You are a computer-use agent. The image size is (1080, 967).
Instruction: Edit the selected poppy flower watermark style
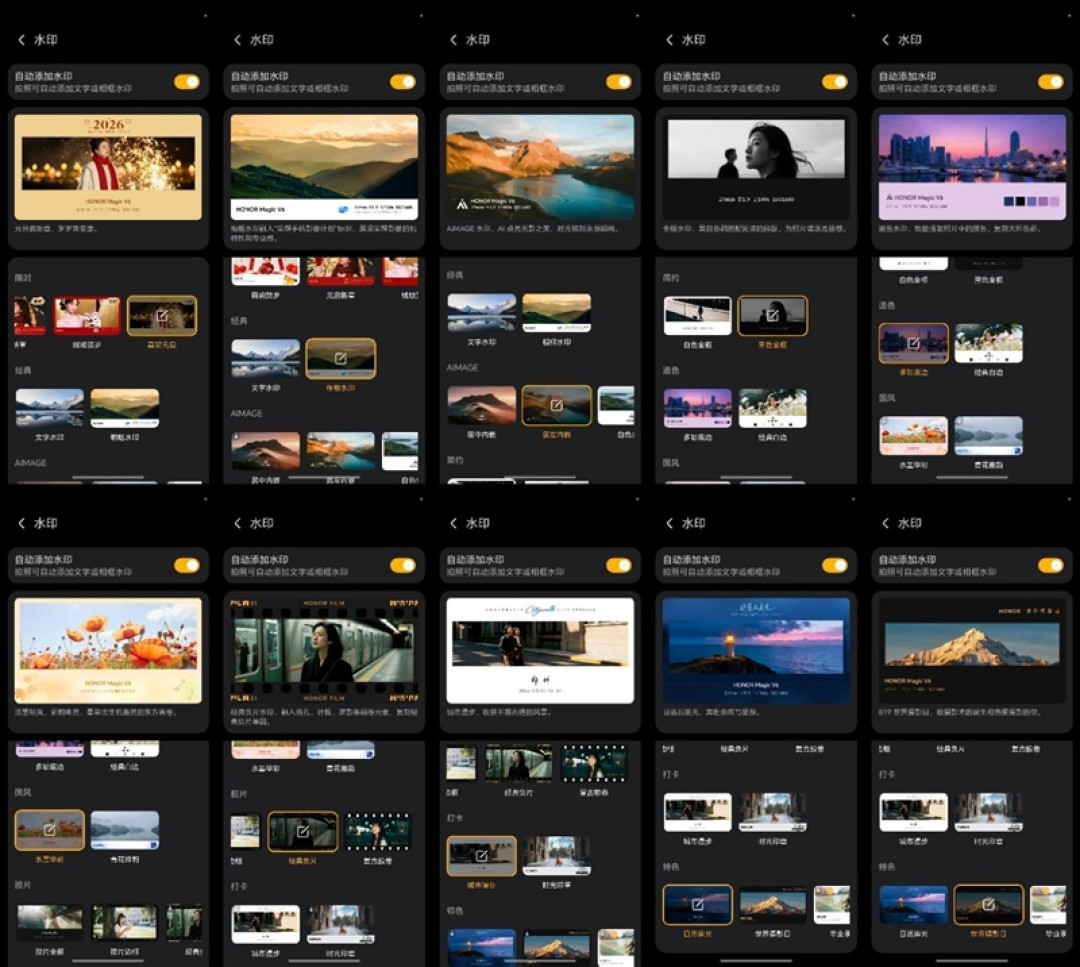pyautogui.click(x=50, y=830)
